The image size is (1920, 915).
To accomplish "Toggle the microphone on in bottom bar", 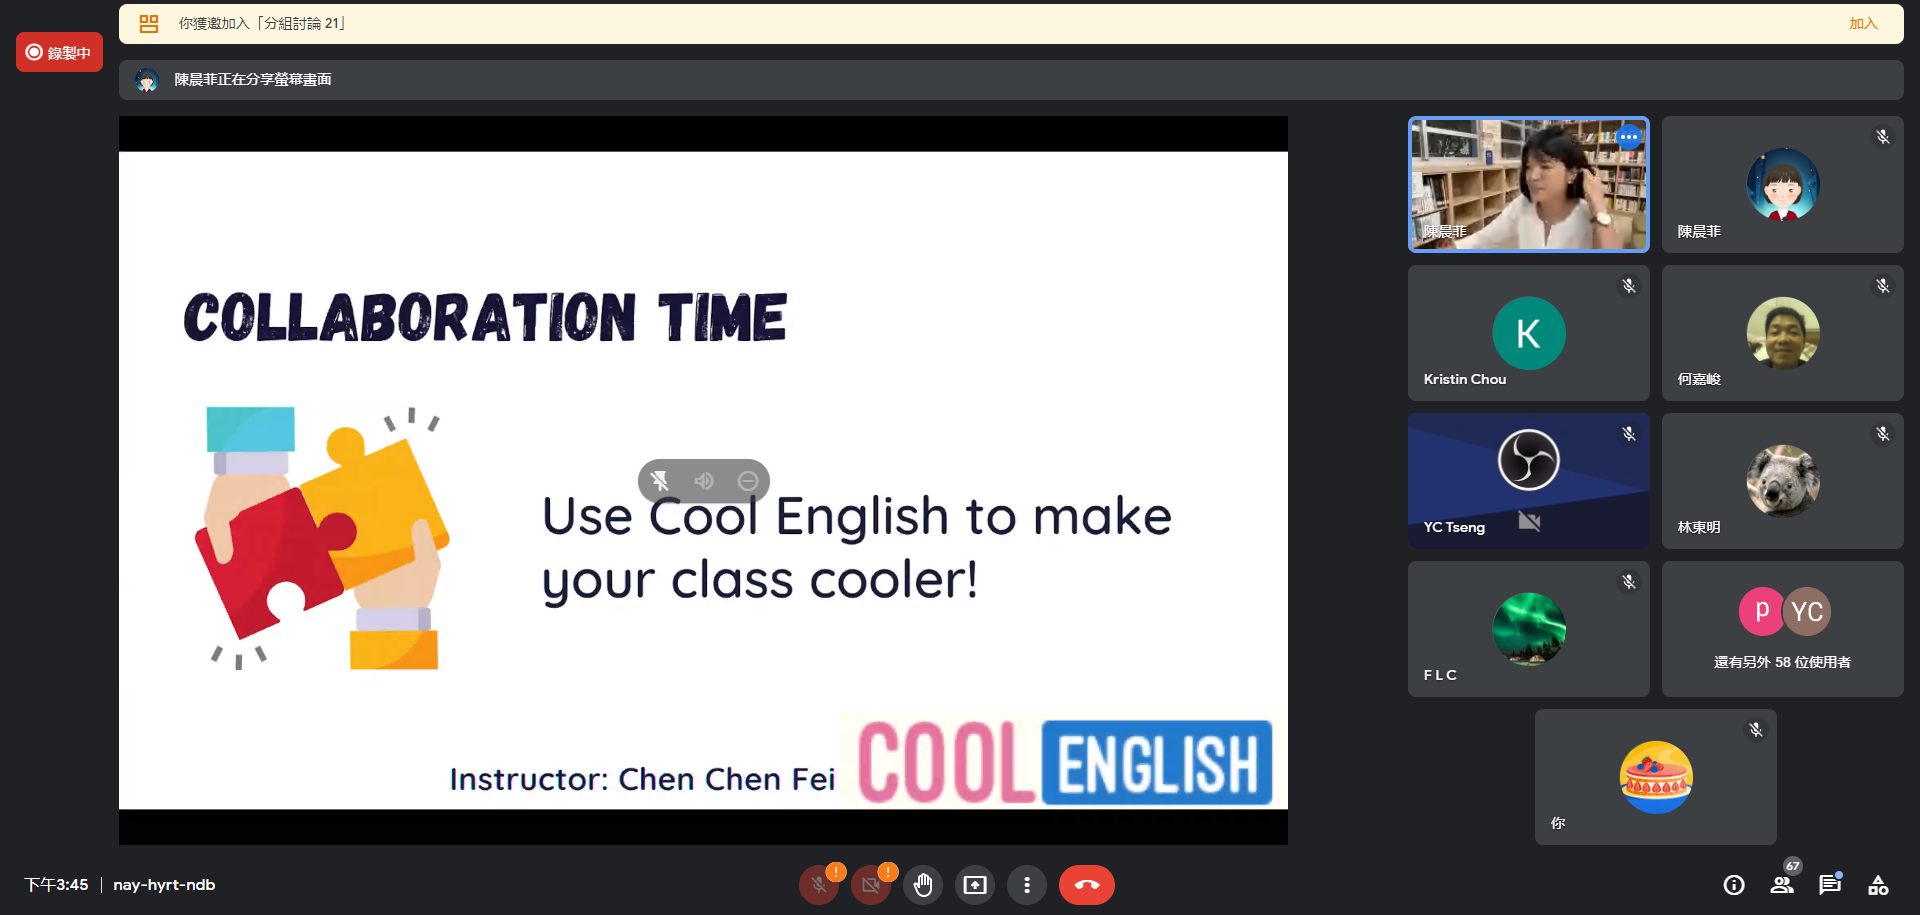I will [819, 885].
